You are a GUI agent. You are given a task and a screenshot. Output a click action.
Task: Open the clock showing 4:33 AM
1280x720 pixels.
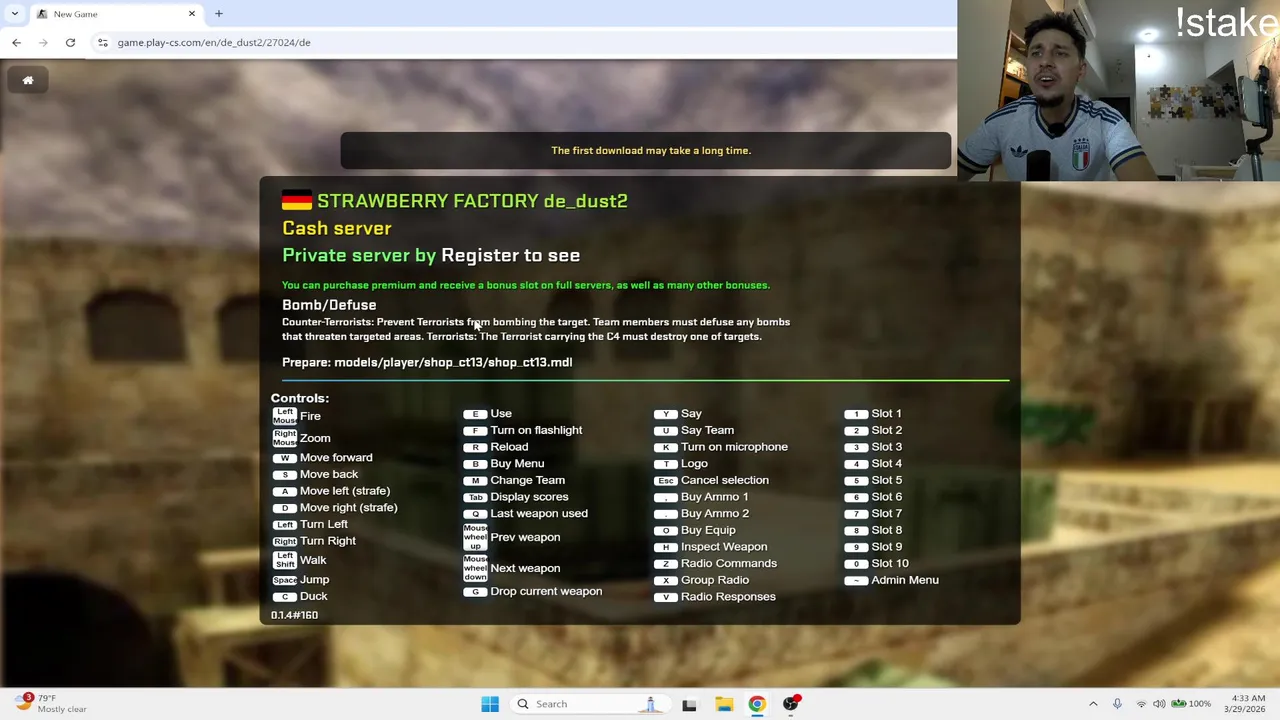click(1247, 704)
